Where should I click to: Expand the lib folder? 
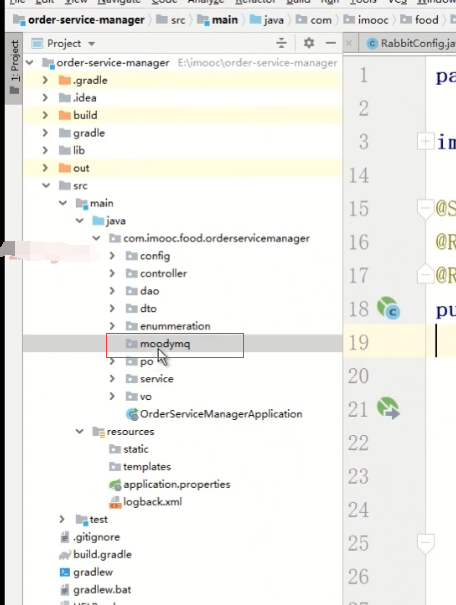click(45, 150)
